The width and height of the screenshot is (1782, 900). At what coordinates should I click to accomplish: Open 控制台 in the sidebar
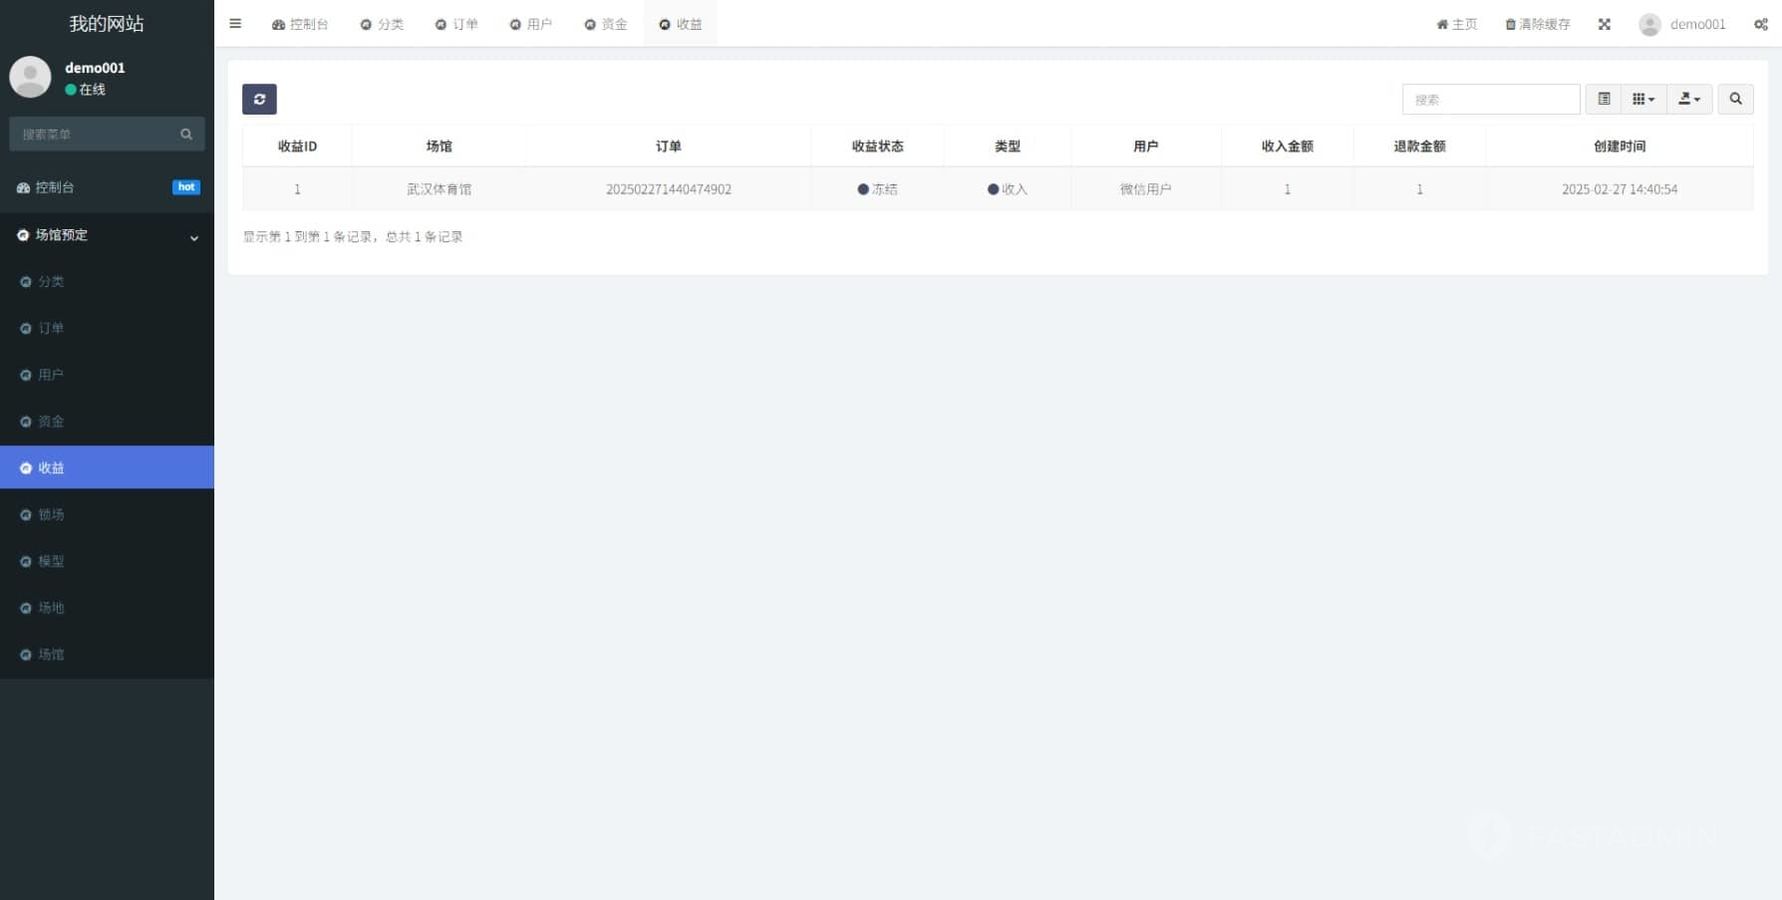coord(55,188)
